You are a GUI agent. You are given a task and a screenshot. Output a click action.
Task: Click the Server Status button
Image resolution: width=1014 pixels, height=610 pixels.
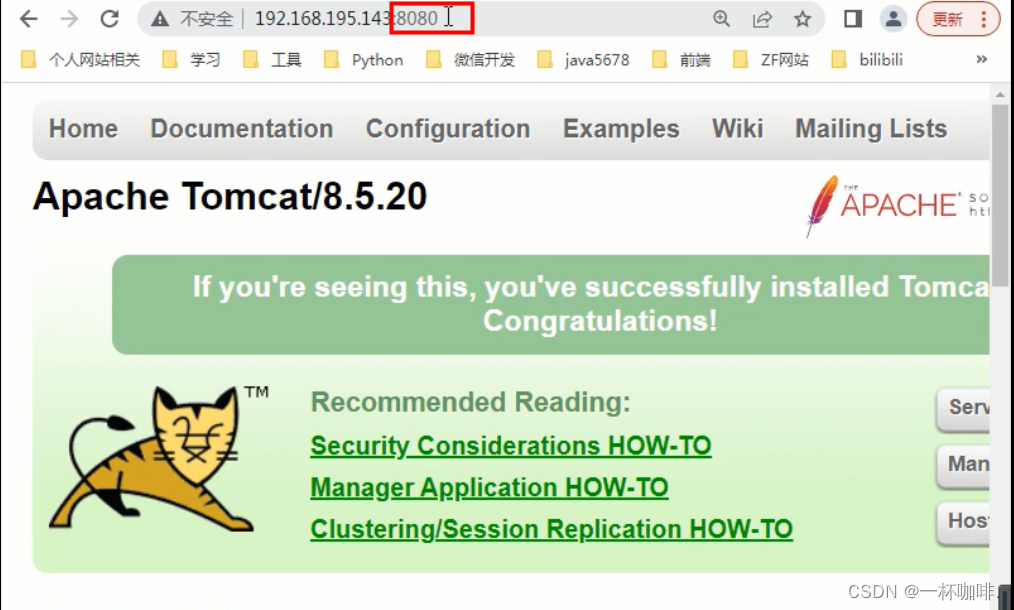point(964,408)
